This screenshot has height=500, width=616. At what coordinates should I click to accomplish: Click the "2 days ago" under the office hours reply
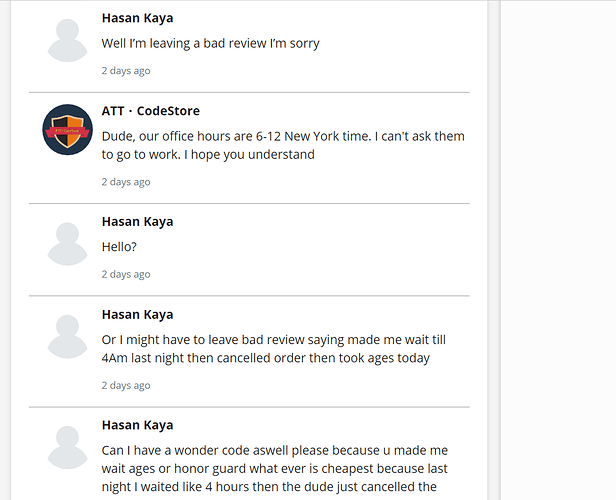(126, 182)
